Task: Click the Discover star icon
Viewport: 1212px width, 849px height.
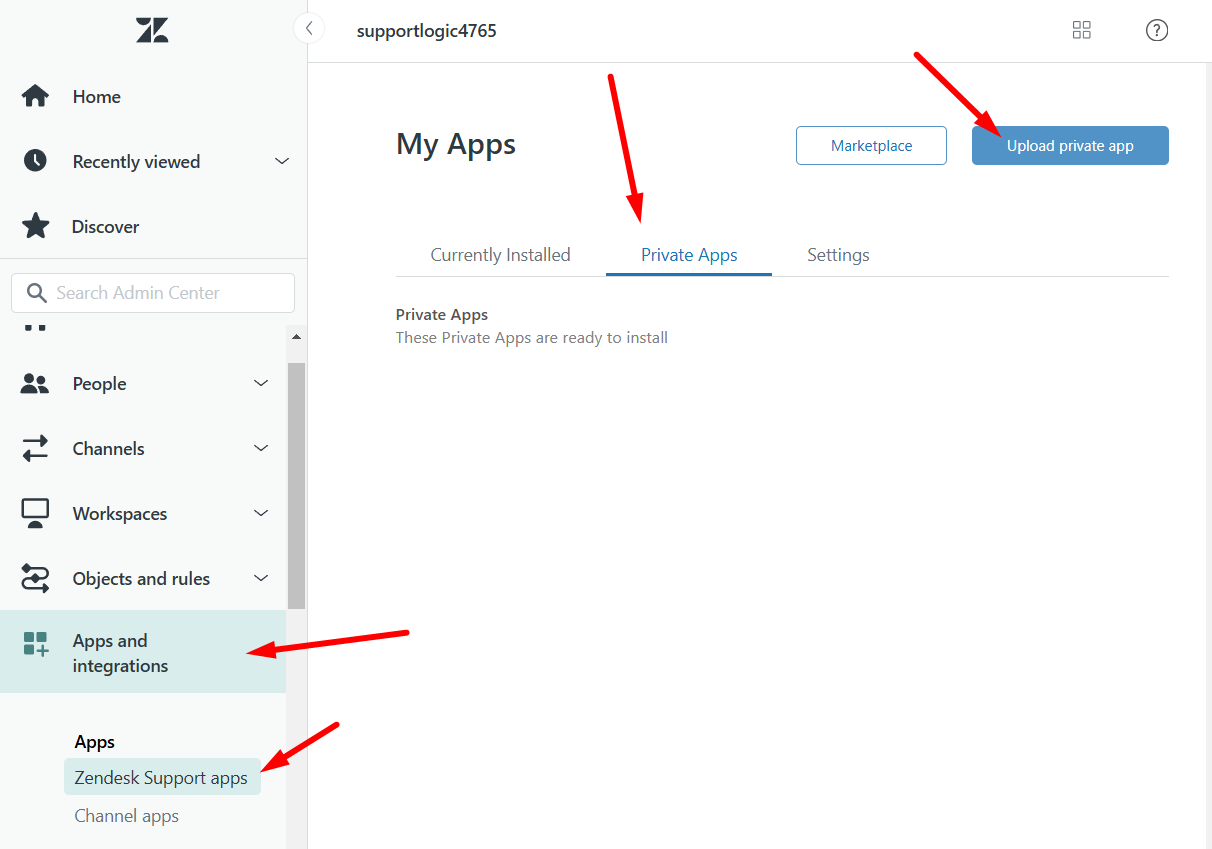Action: pyautogui.click(x=35, y=226)
